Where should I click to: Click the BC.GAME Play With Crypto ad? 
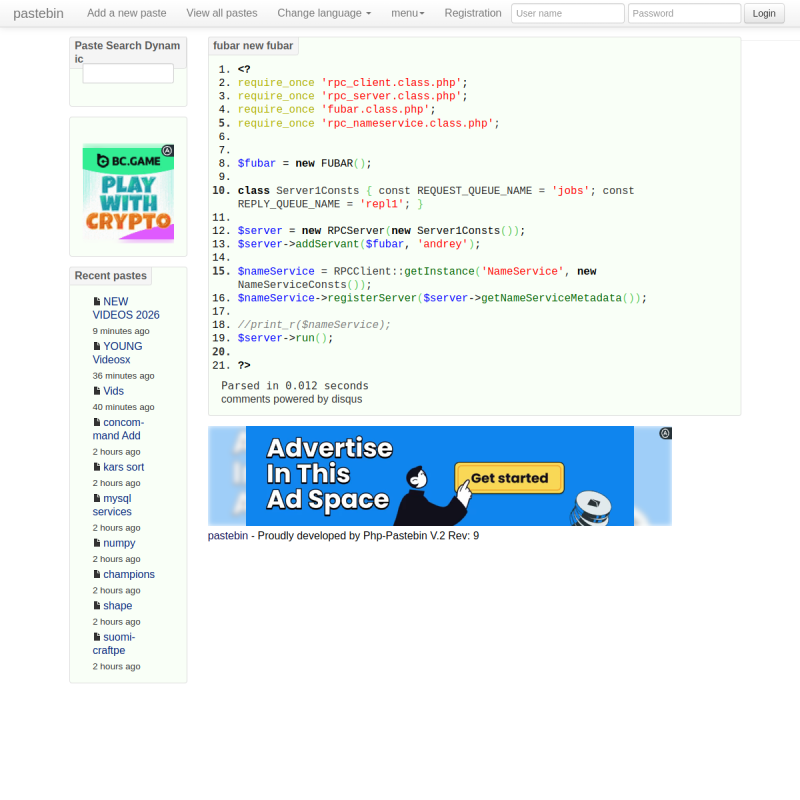[x=128, y=193]
